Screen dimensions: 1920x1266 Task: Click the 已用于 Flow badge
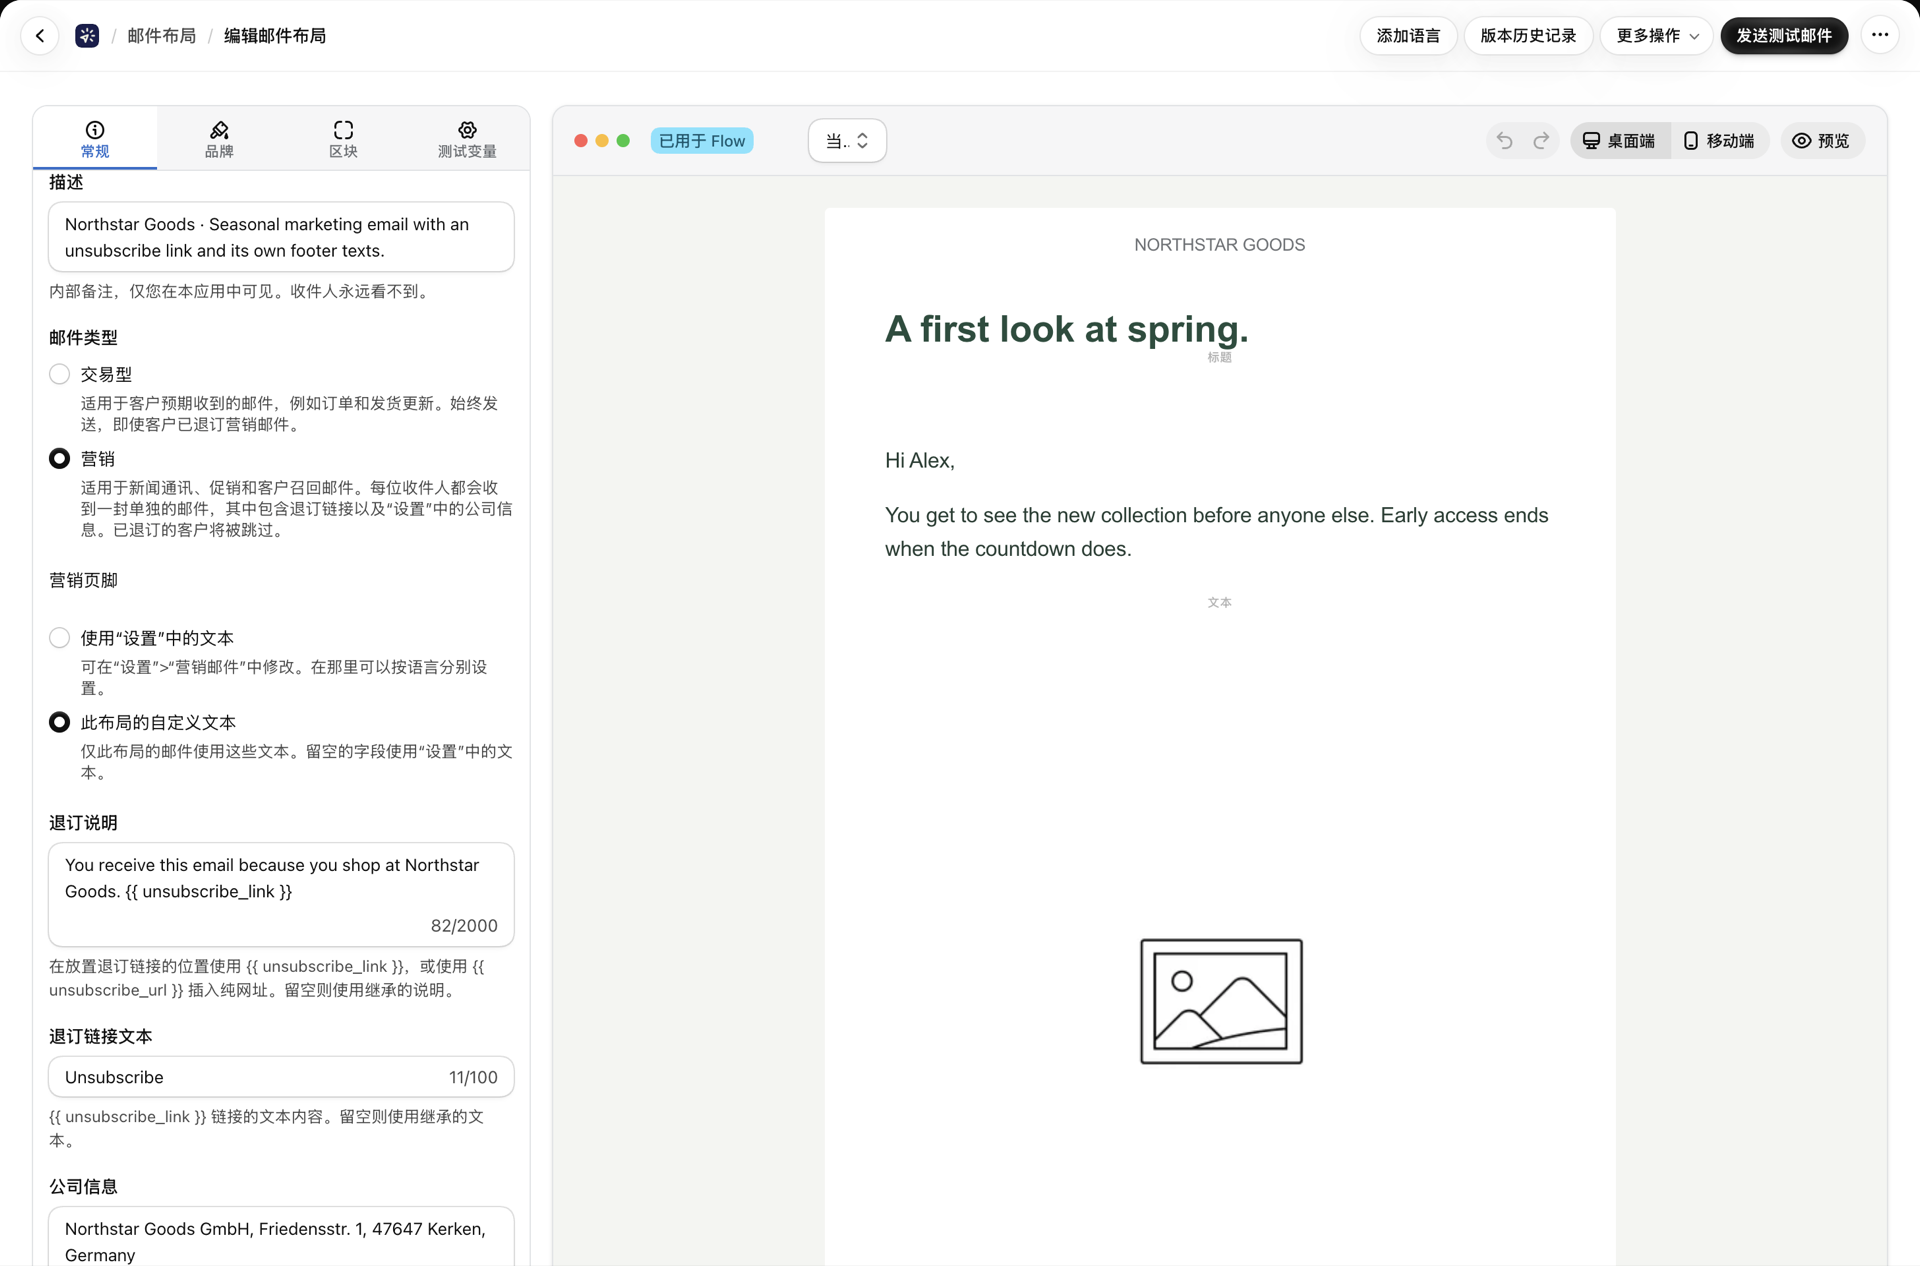point(702,141)
